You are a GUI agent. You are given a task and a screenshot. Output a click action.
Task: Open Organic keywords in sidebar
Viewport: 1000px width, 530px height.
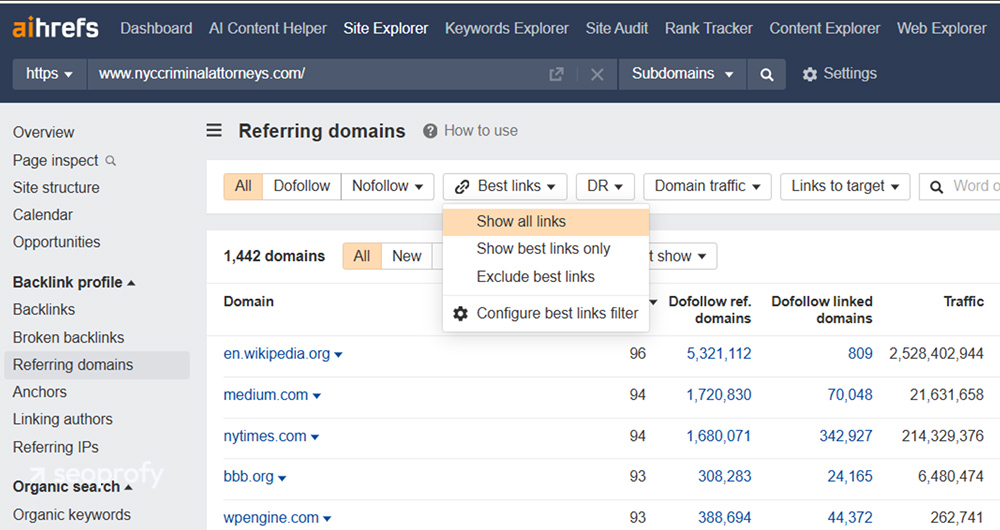point(71,515)
